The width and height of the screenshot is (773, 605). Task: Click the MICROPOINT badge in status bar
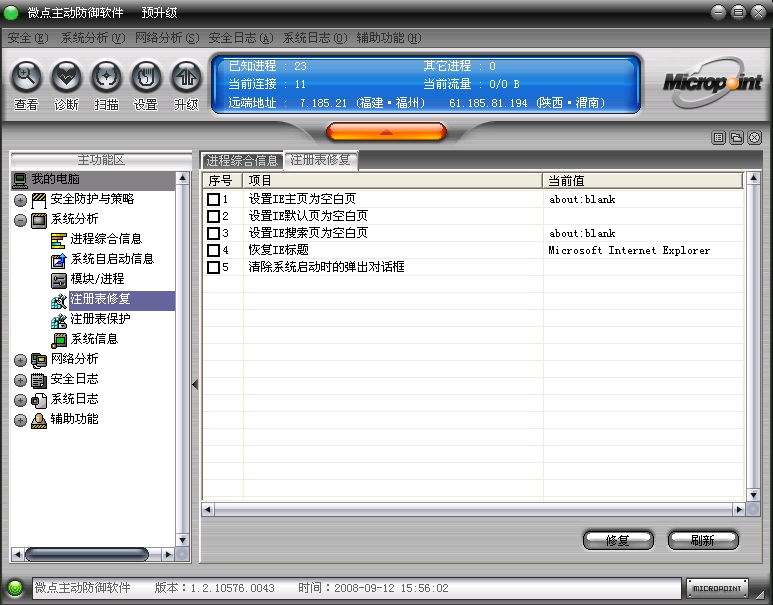coord(717,588)
